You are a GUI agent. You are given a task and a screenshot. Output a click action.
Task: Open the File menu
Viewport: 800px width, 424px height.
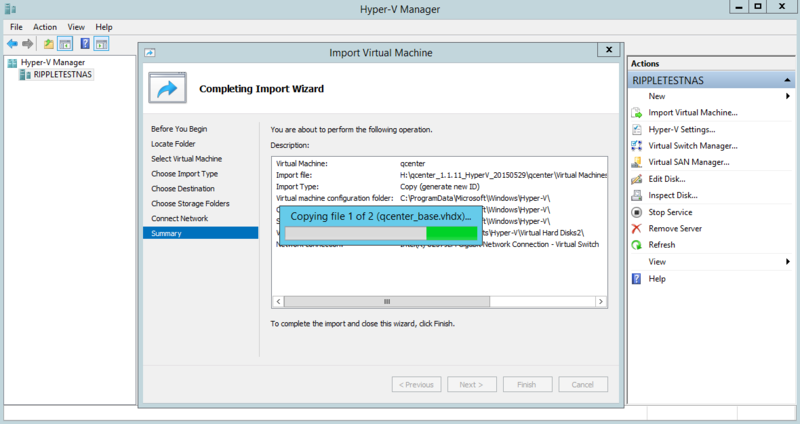coord(16,27)
